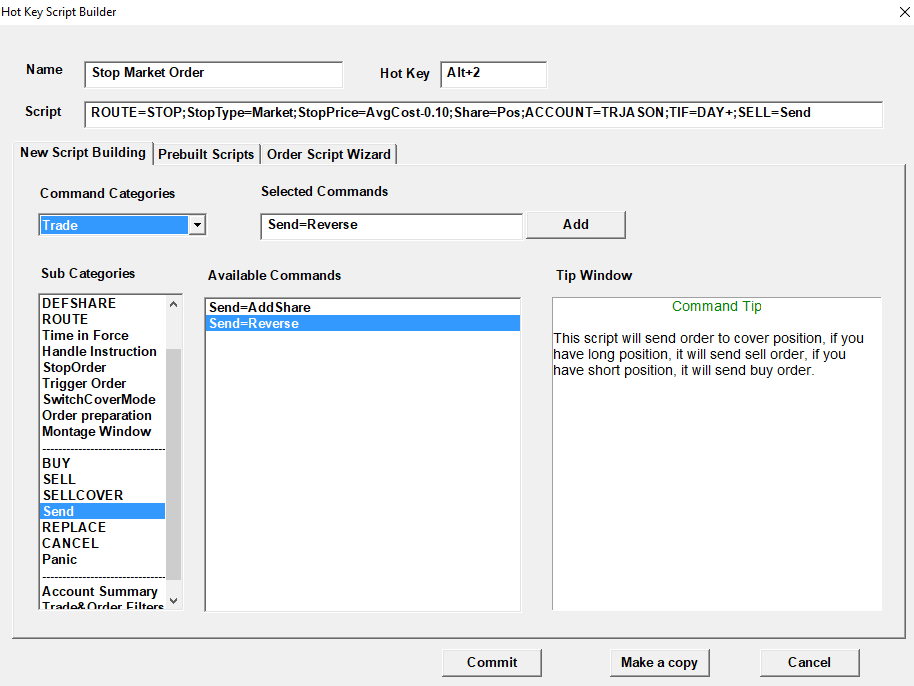Viewport: 914px width, 686px height.
Task: Select the New Script Building tab
Action: (x=83, y=153)
